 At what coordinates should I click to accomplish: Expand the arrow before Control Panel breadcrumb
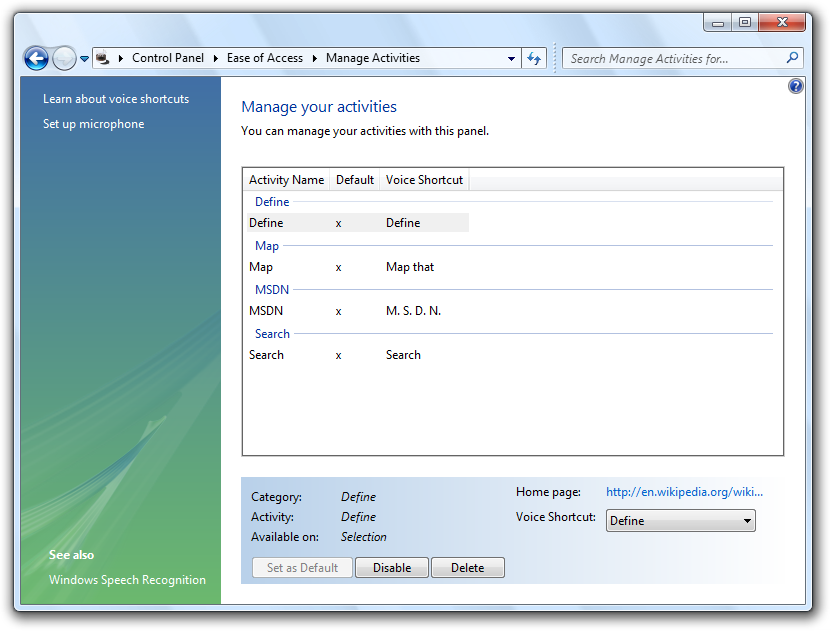click(x=121, y=58)
